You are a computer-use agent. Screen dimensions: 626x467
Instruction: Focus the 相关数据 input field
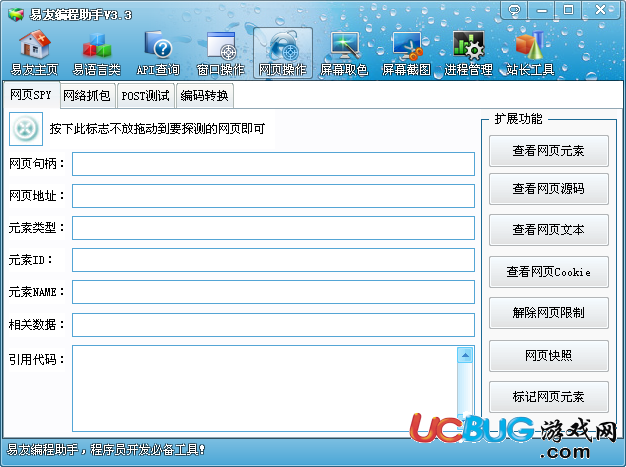tap(273, 325)
